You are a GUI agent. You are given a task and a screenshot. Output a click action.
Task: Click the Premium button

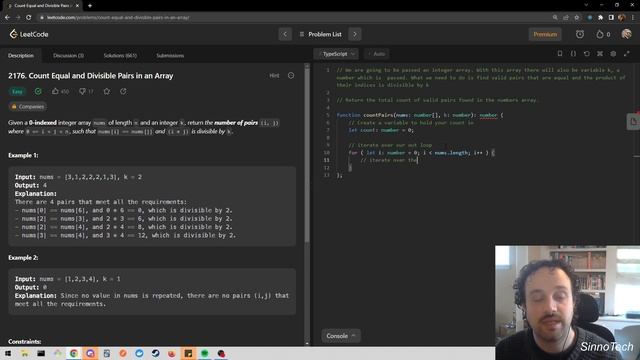tap(545, 34)
